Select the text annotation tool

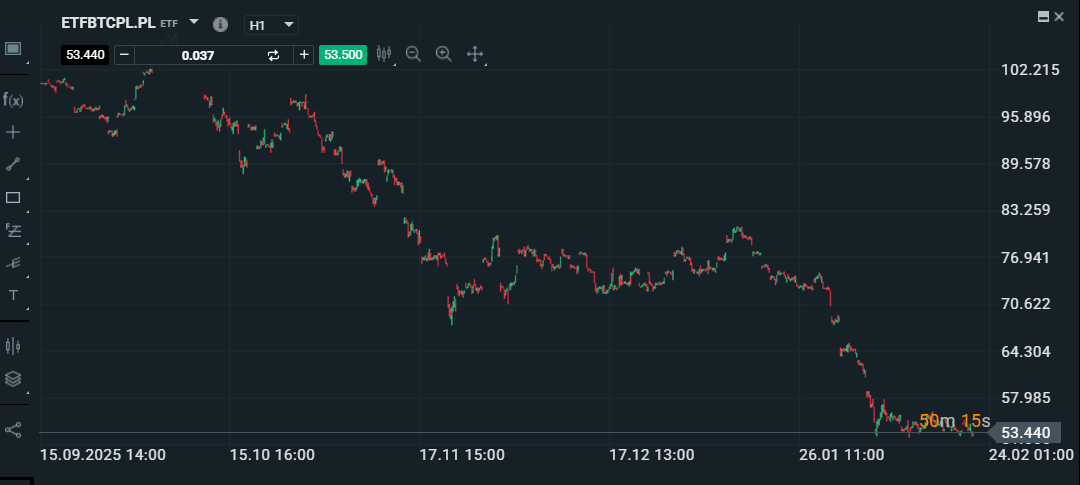13,295
